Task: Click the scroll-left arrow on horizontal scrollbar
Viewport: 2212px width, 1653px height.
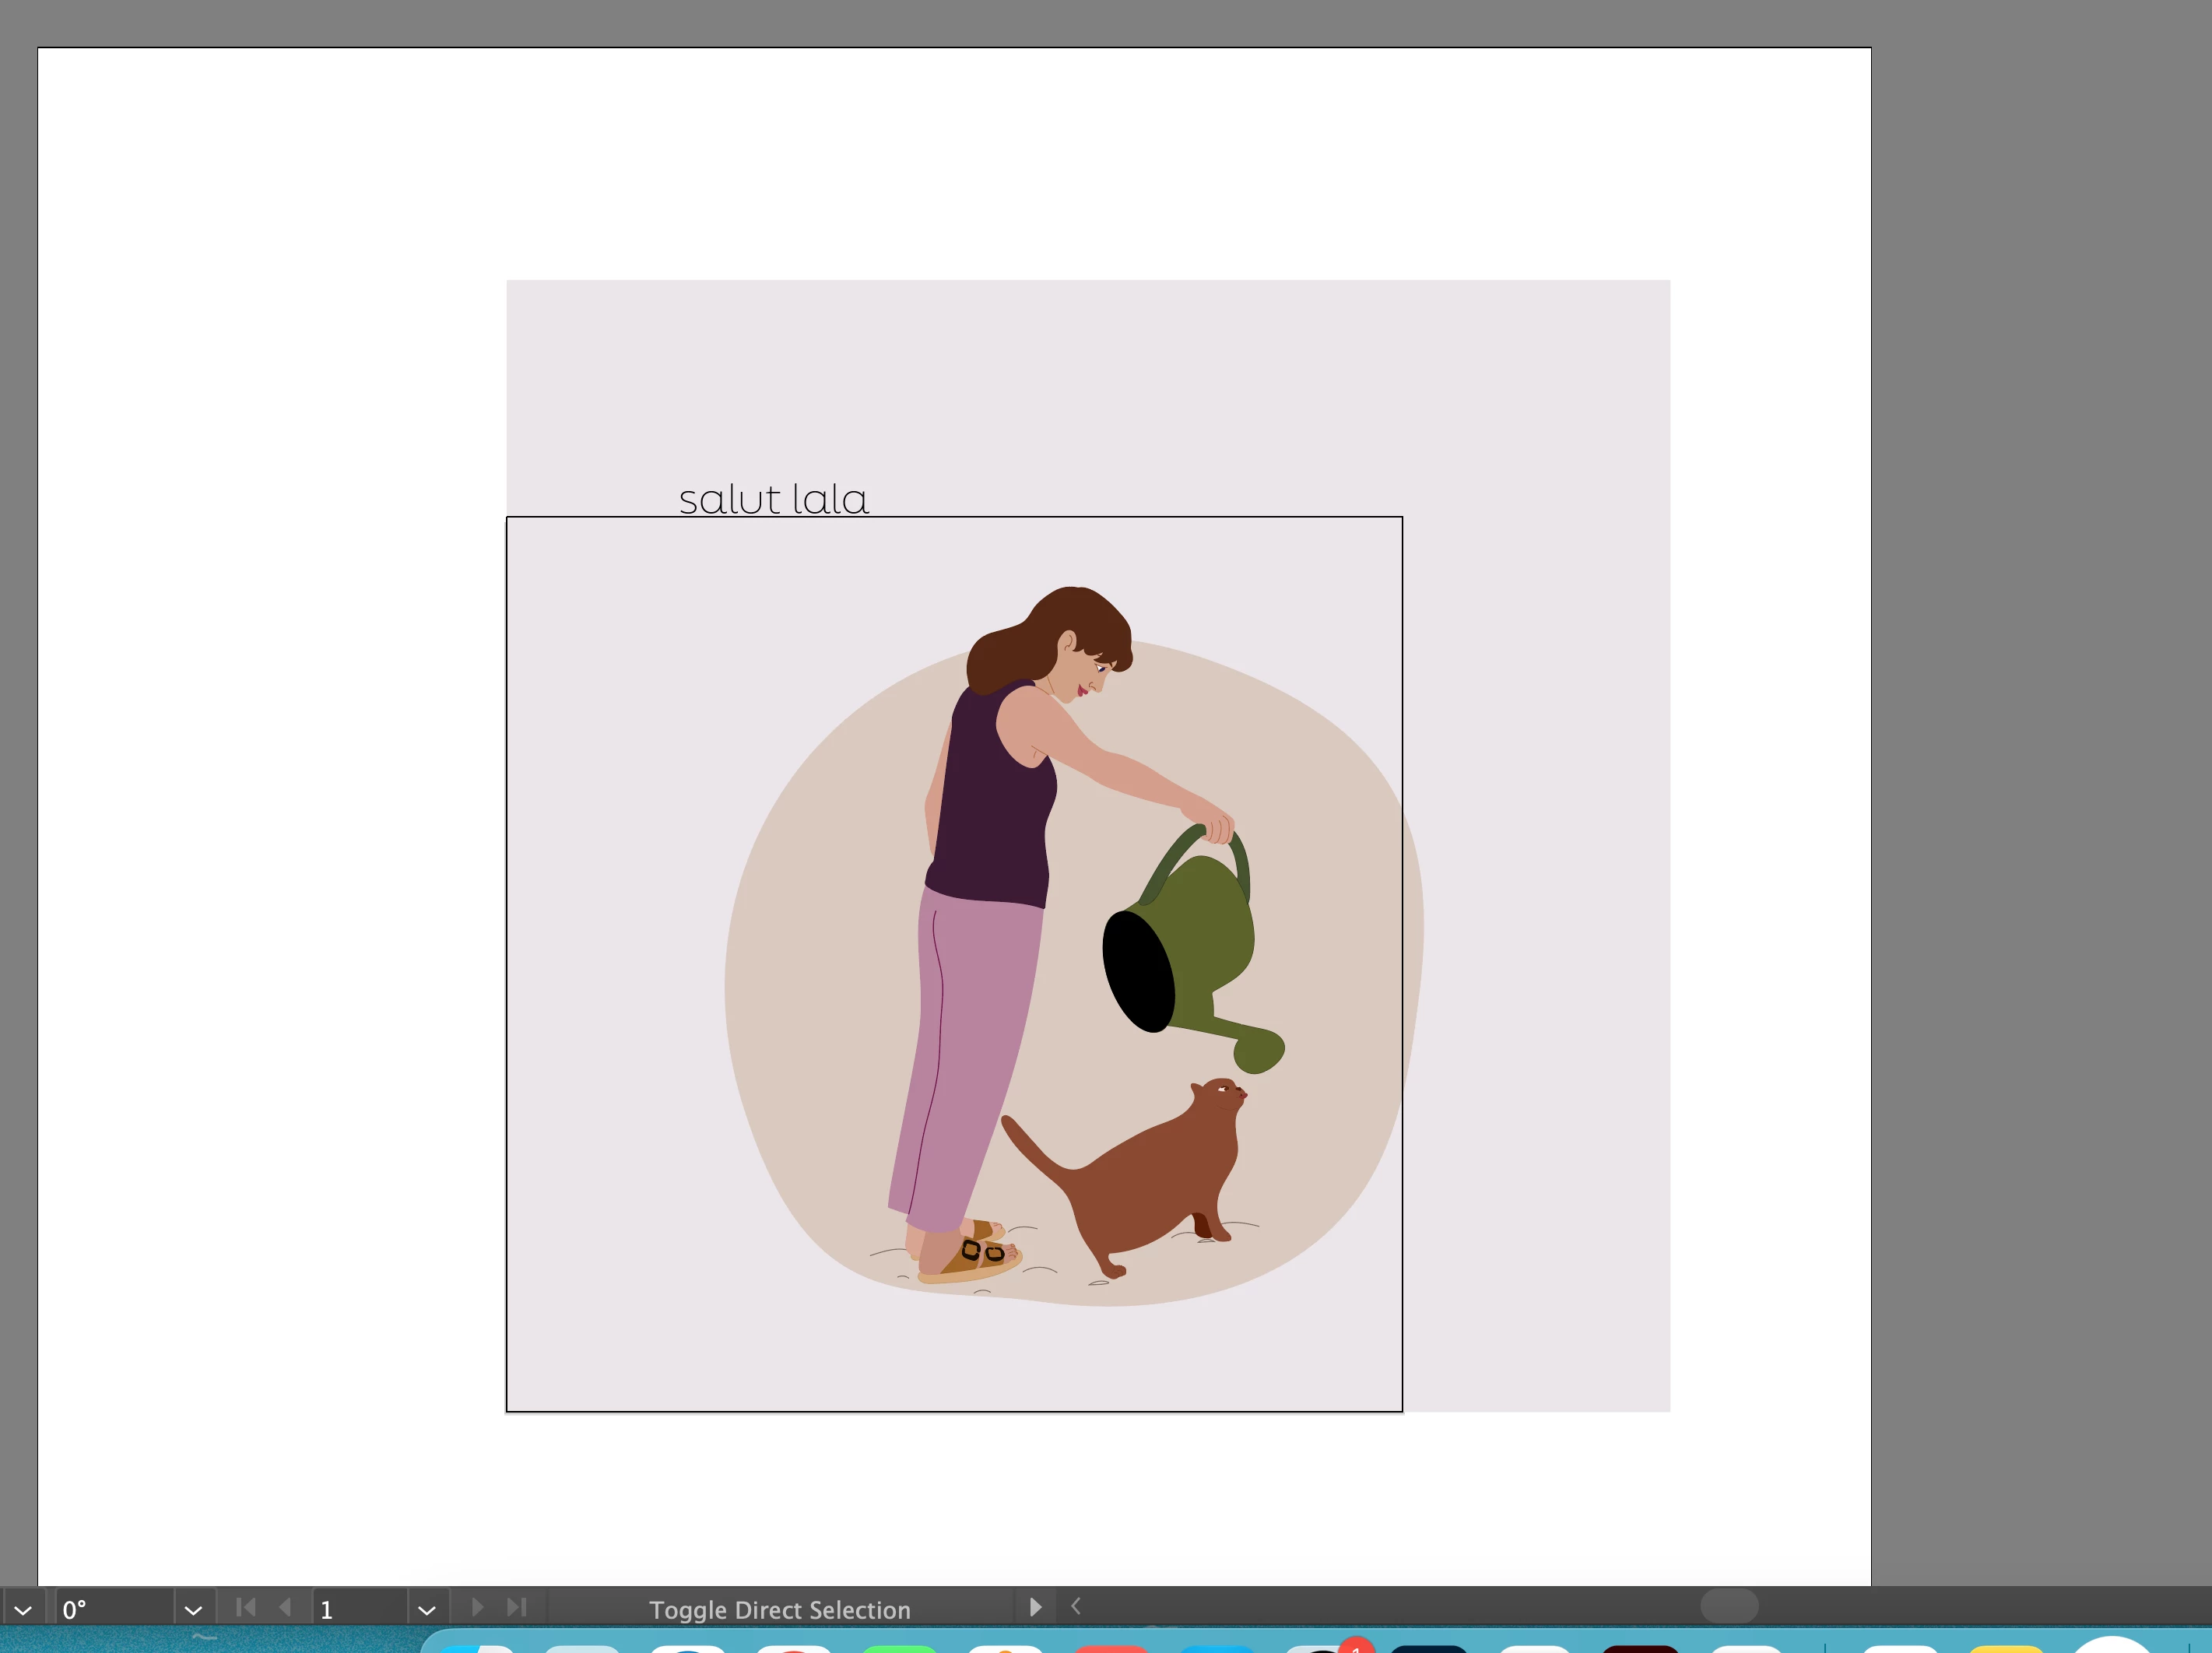Action: pyautogui.click(x=1076, y=1607)
